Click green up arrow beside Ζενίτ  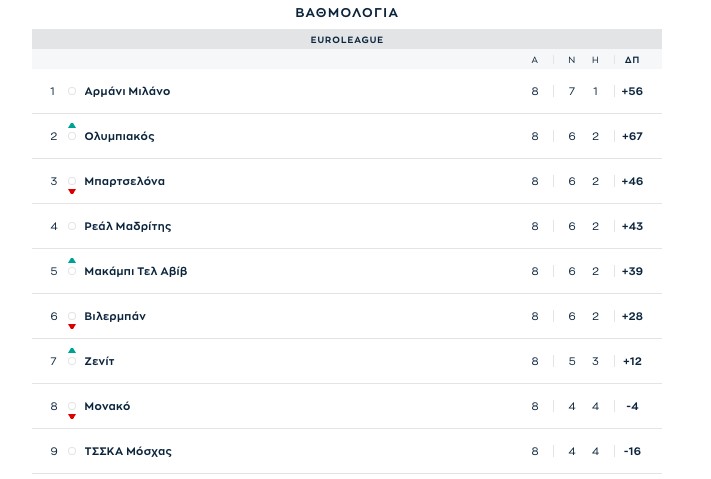[72, 350]
